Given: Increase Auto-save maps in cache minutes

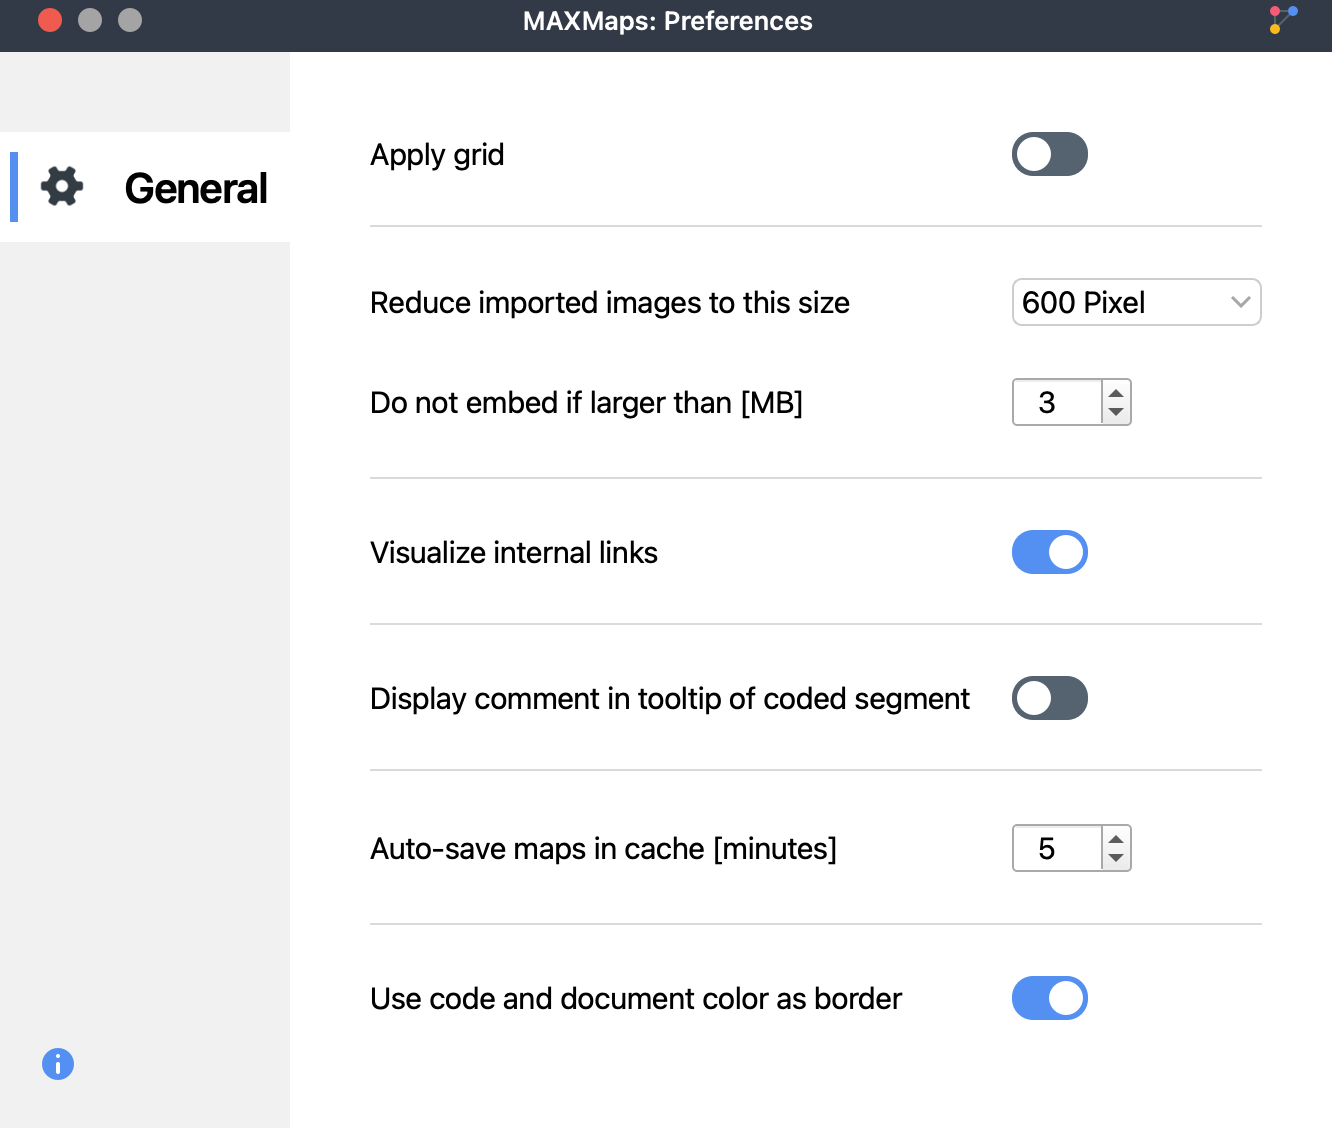Looking at the screenshot, I should tap(1116, 838).
